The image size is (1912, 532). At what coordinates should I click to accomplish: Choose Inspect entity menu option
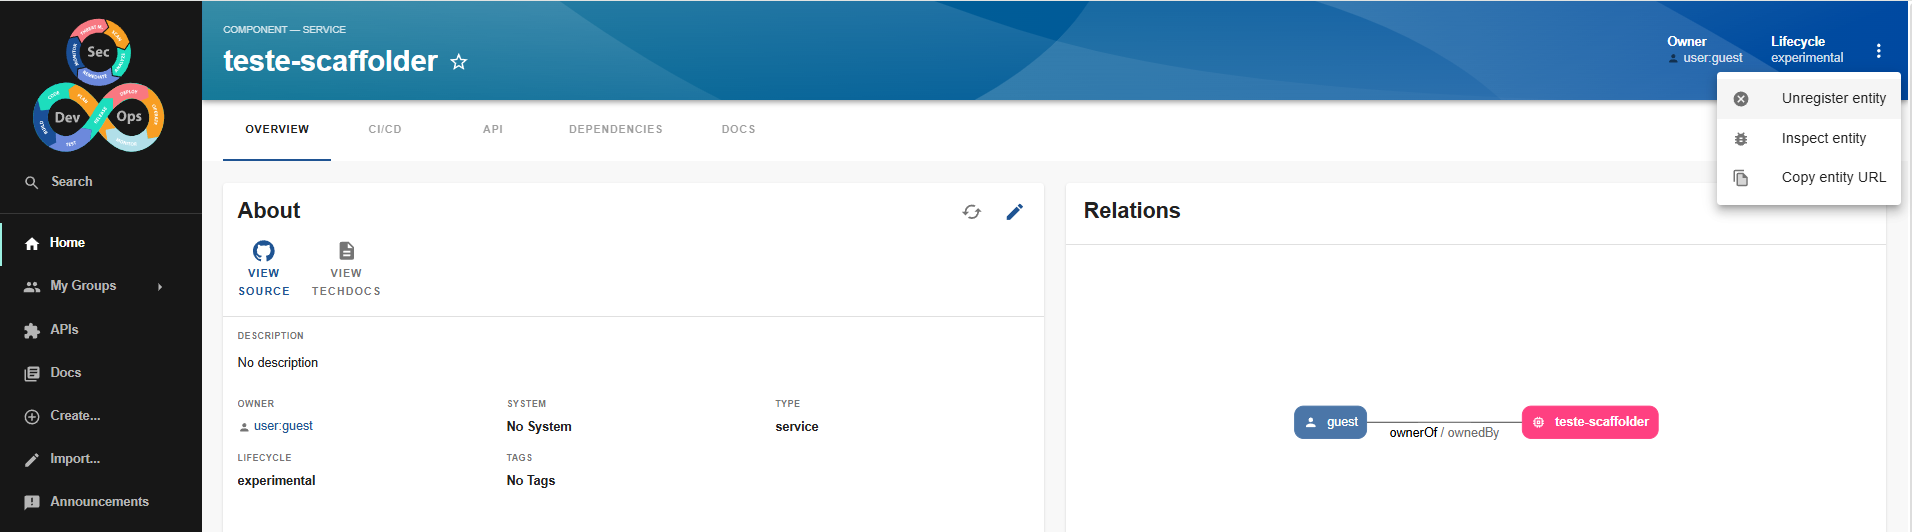pos(1822,138)
